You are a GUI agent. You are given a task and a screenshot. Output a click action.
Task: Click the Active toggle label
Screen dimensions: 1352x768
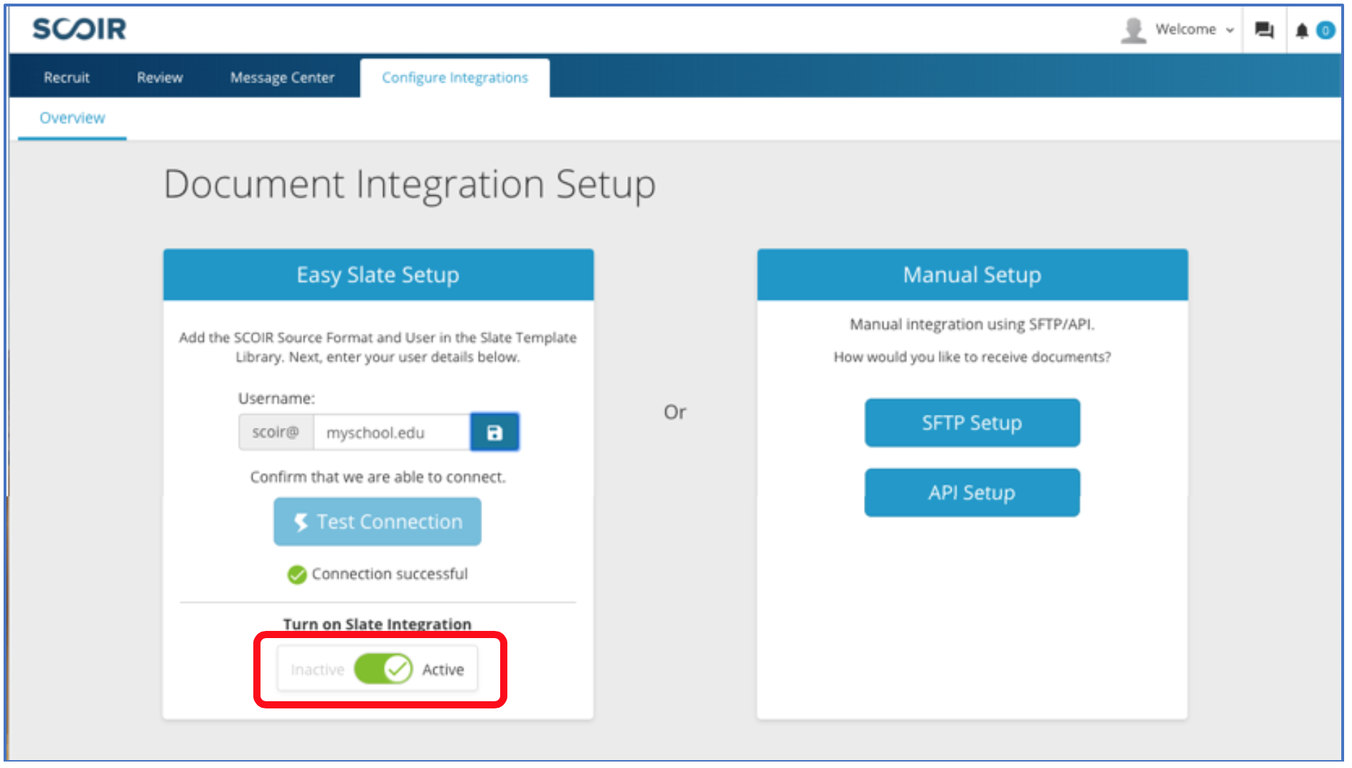point(443,670)
